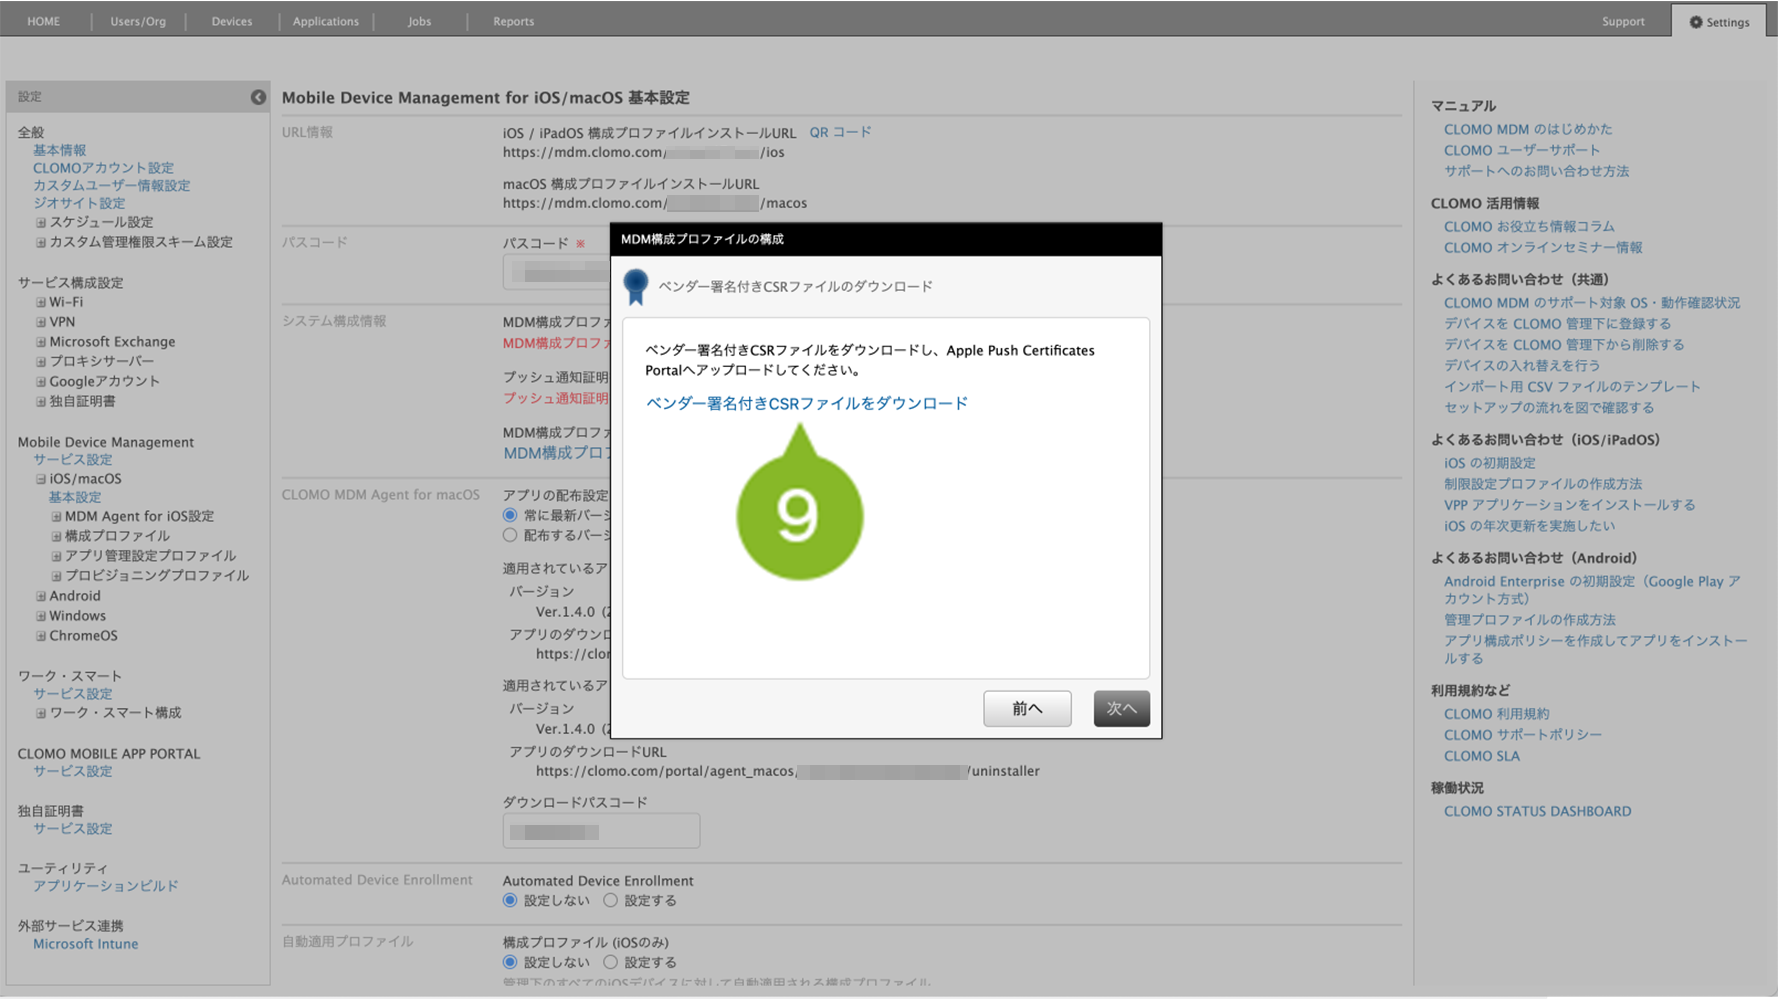Screen dimensions: 1778x1000
Task: Collapse the iOS/macOS tree node
Action: click(x=41, y=479)
